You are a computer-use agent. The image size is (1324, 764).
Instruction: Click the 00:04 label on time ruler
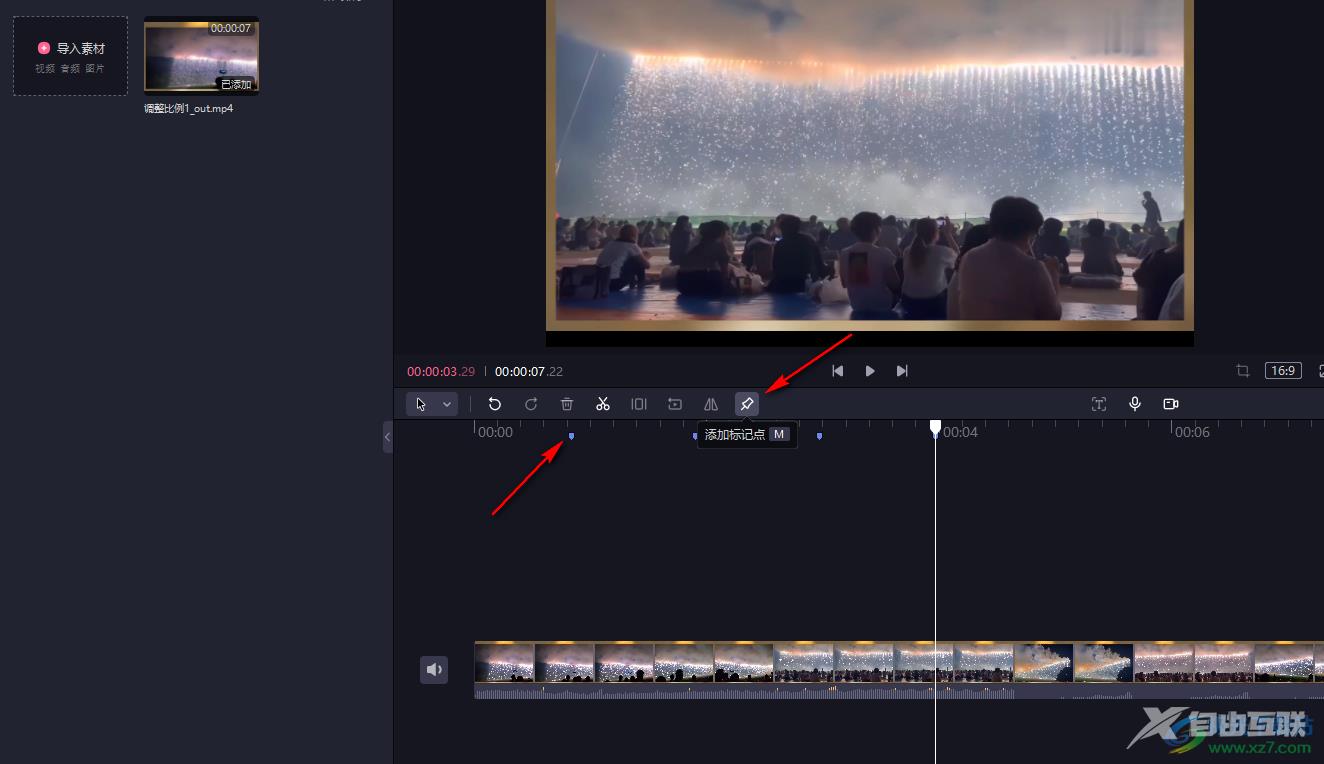click(x=960, y=432)
